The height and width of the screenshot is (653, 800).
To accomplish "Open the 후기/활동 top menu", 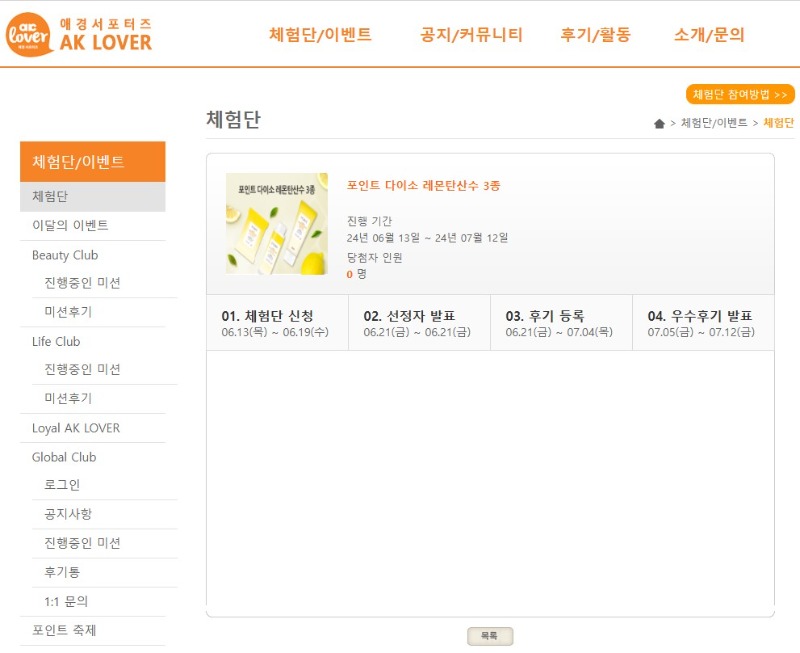I will tap(595, 35).
